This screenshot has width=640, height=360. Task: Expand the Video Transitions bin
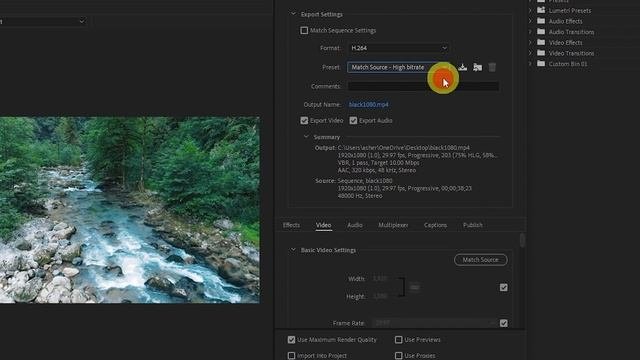[x=530, y=53]
